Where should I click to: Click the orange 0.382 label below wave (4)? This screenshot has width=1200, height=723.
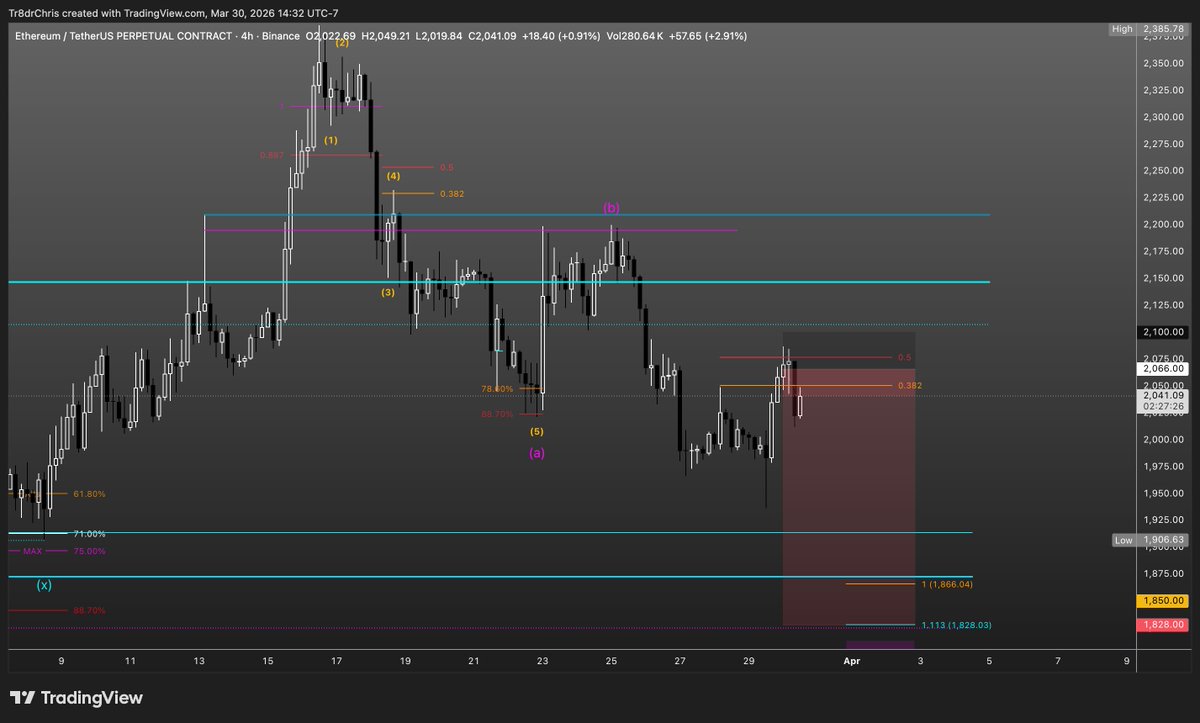click(451, 193)
